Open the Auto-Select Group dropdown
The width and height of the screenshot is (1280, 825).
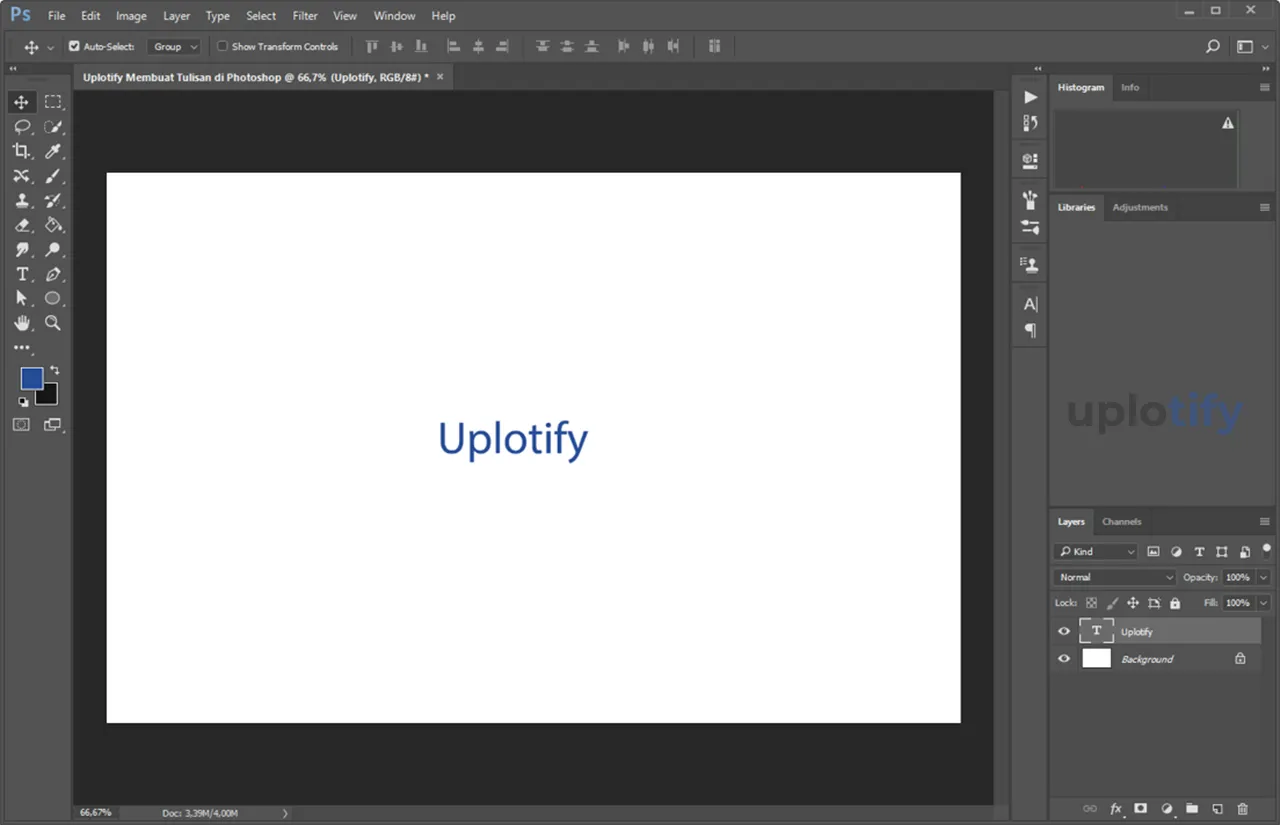click(175, 46)
